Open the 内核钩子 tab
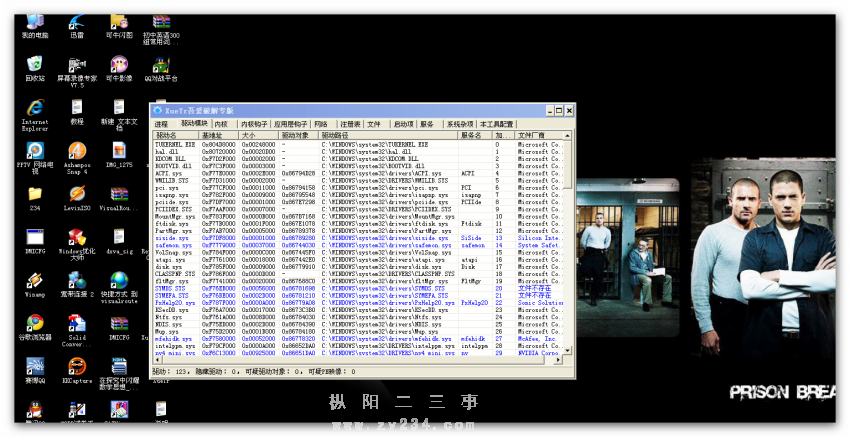The width and height of the screenshot is (850, 437). [x=254, y=124]
